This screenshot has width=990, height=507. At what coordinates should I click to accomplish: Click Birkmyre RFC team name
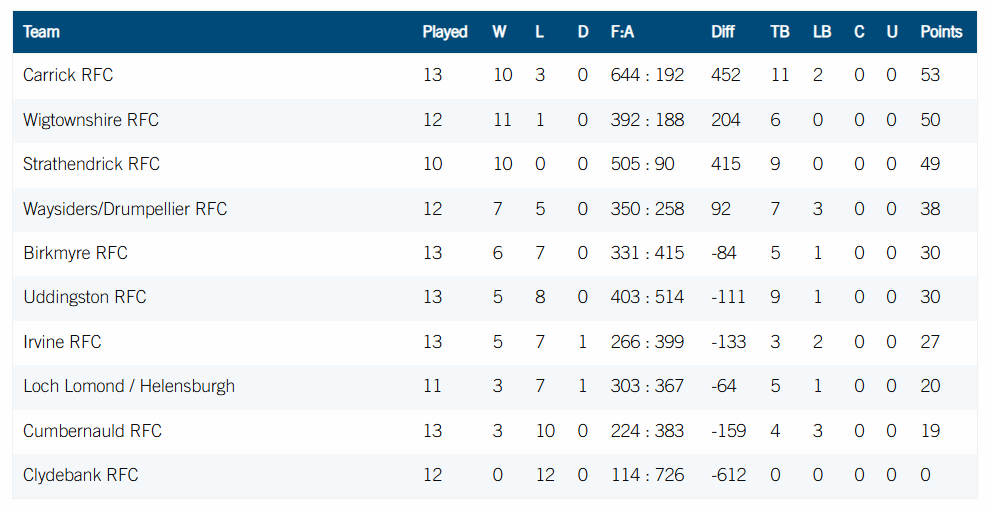[76, 253]
